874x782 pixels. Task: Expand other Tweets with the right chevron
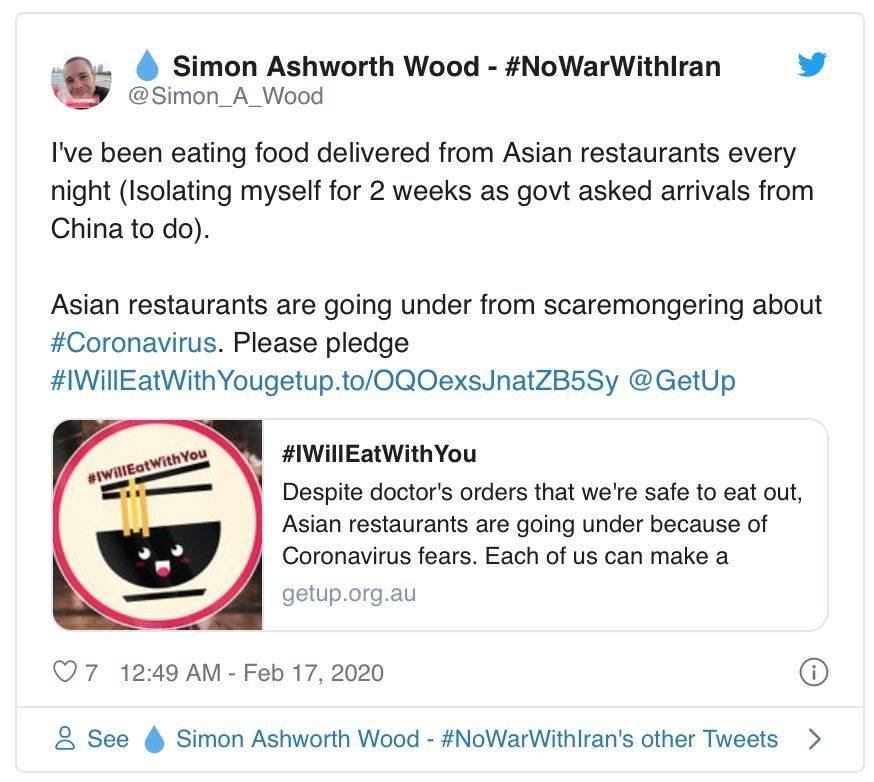click(x=814, y=739)
